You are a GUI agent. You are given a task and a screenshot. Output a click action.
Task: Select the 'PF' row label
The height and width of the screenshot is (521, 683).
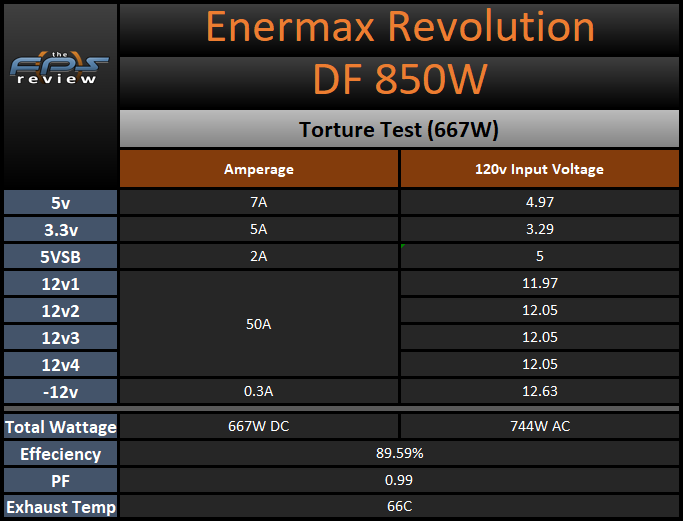point(61,480)
